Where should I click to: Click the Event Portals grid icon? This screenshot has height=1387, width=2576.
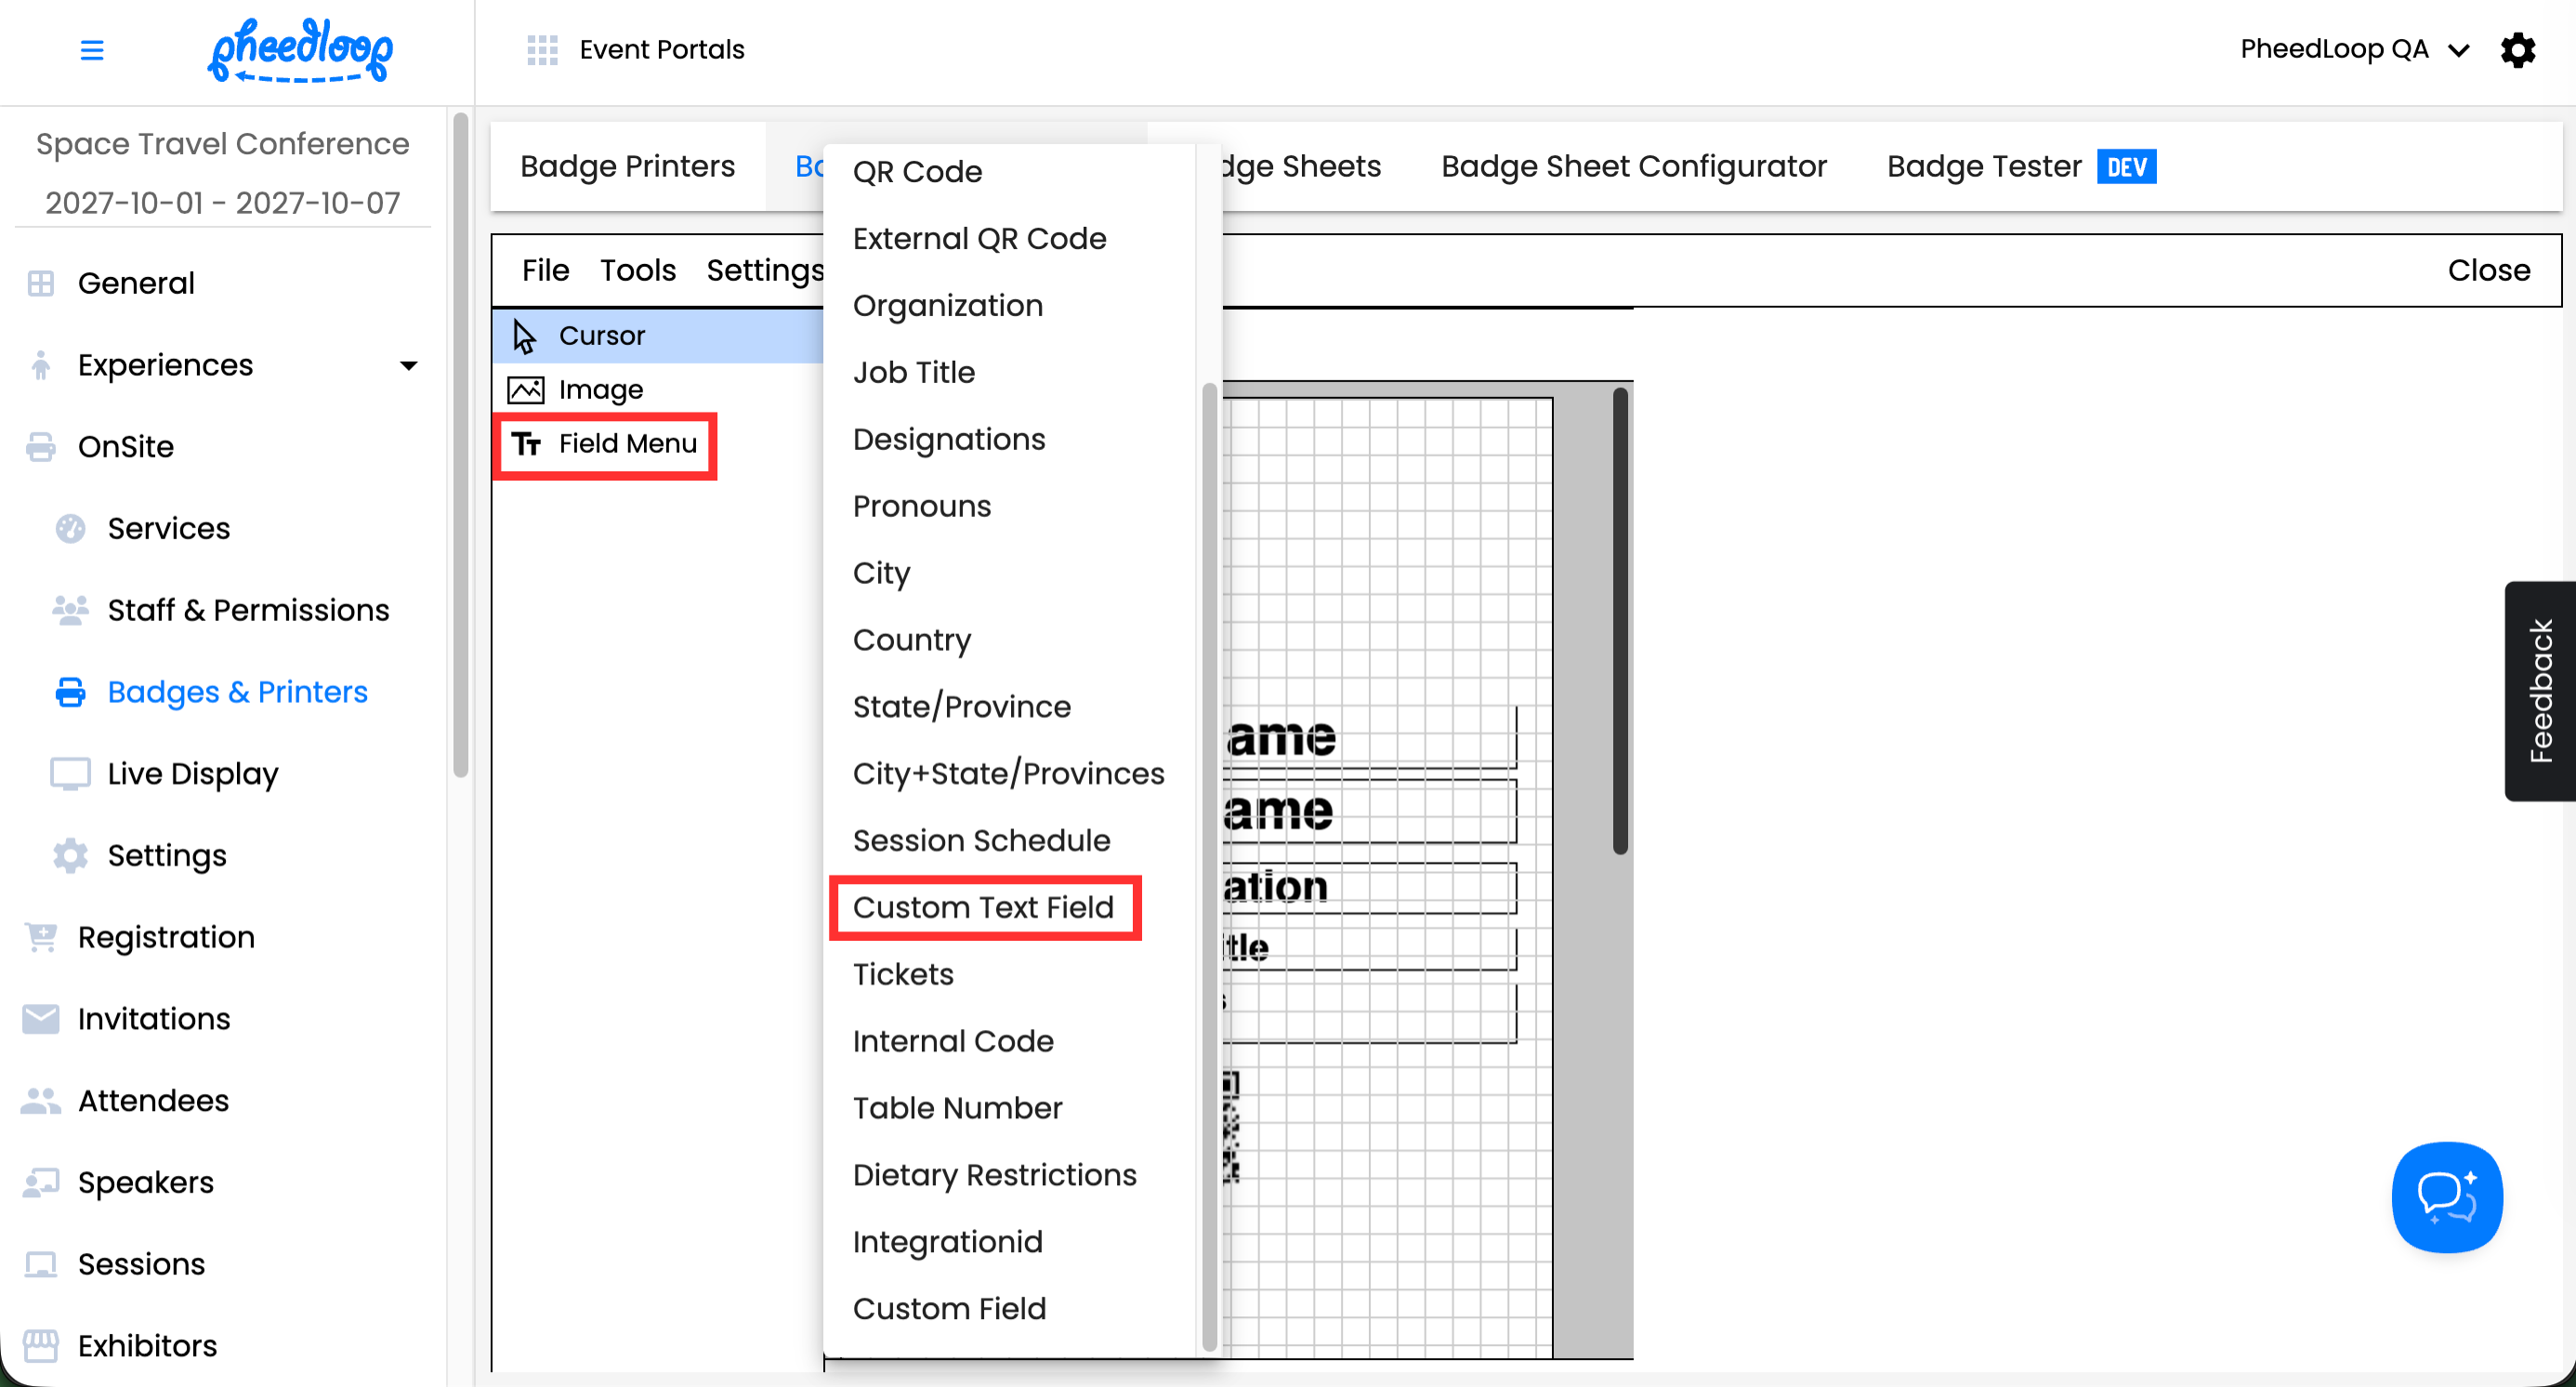pos(542,49)
